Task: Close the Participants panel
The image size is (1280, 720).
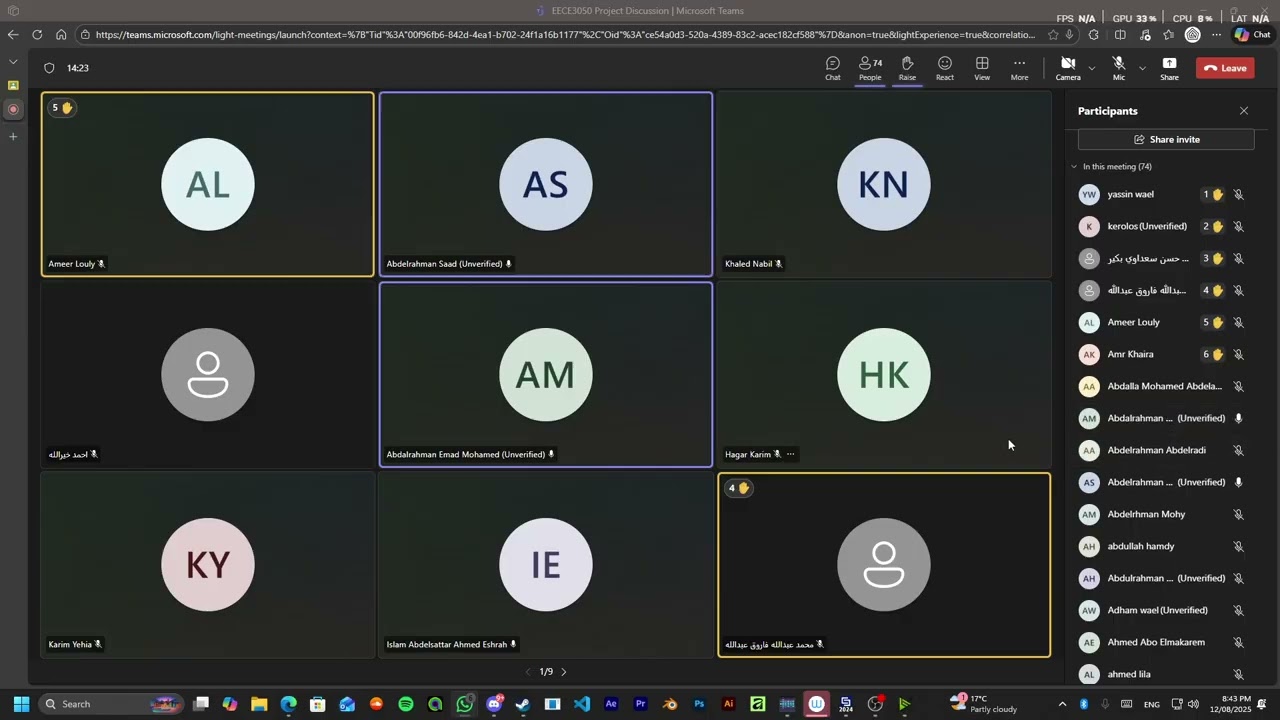Action: click(x=1244, y=111)
